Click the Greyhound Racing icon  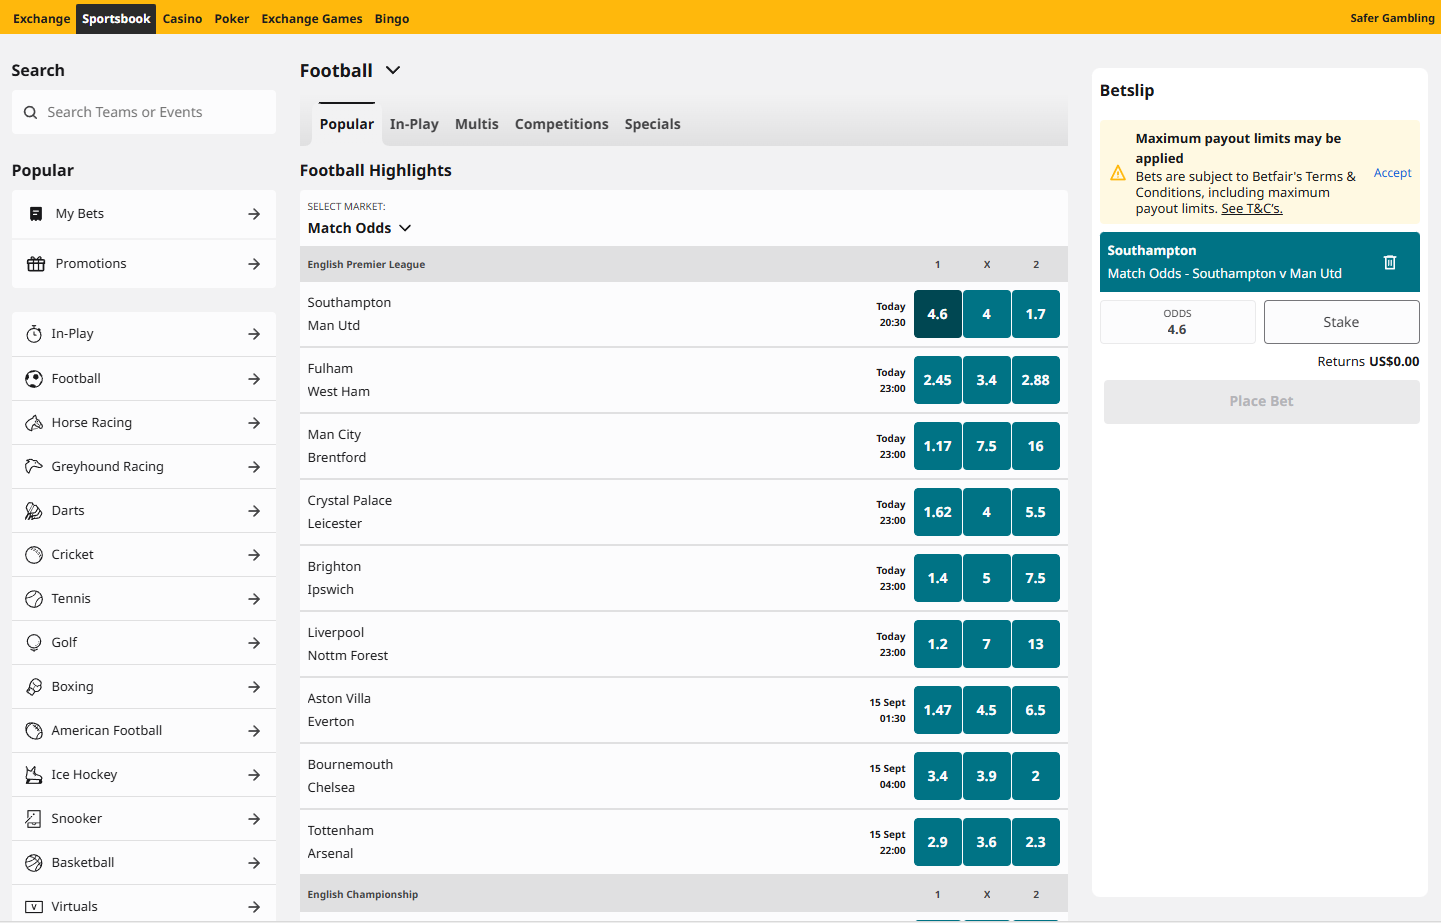click(34, 467)
